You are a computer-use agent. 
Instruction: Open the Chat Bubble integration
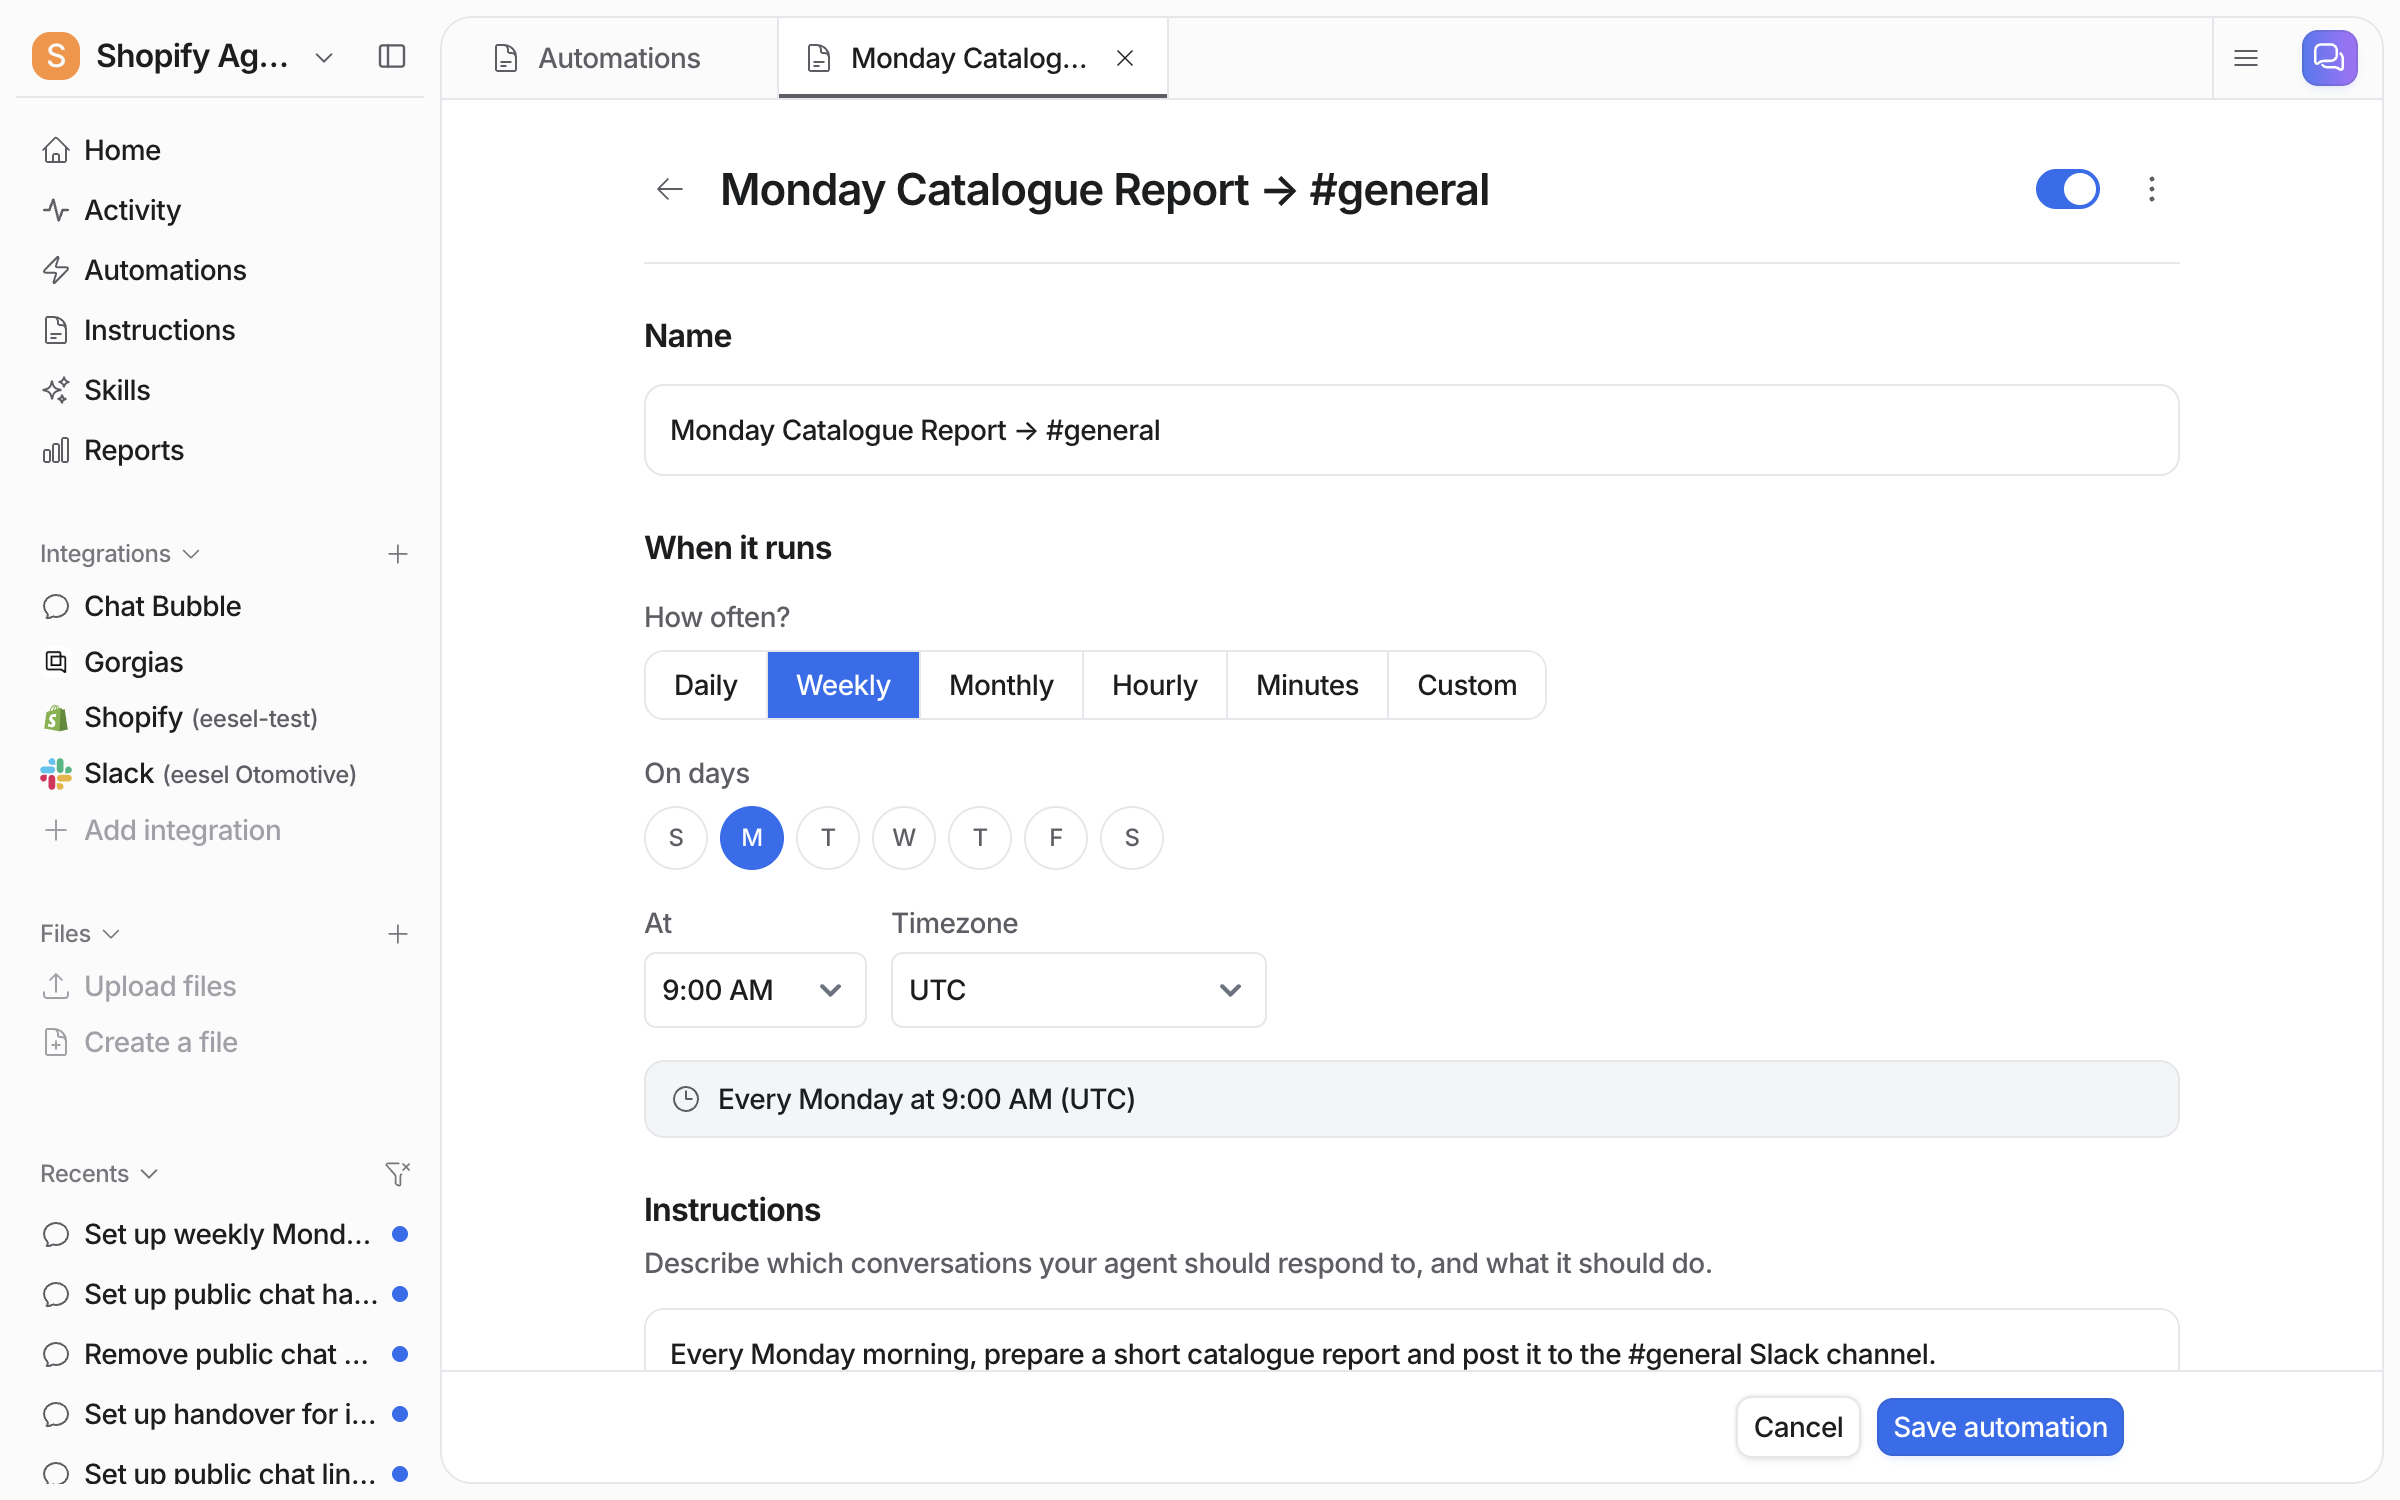162,606
